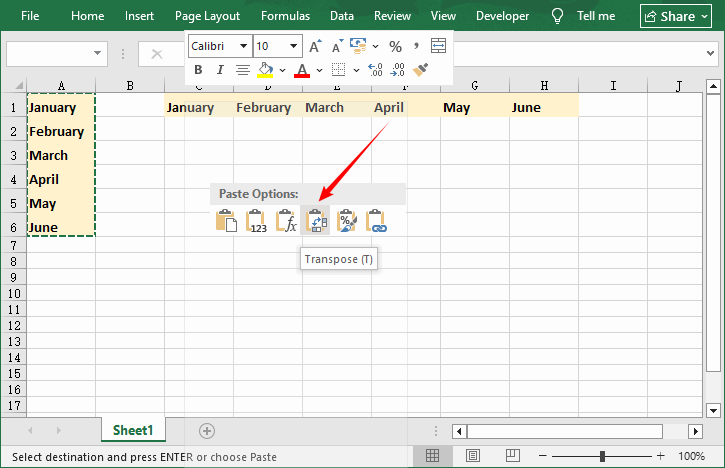Choose the Paste Values (123) icon
The width and height of the screenshot is (725, 468).
tap(257, 221)
